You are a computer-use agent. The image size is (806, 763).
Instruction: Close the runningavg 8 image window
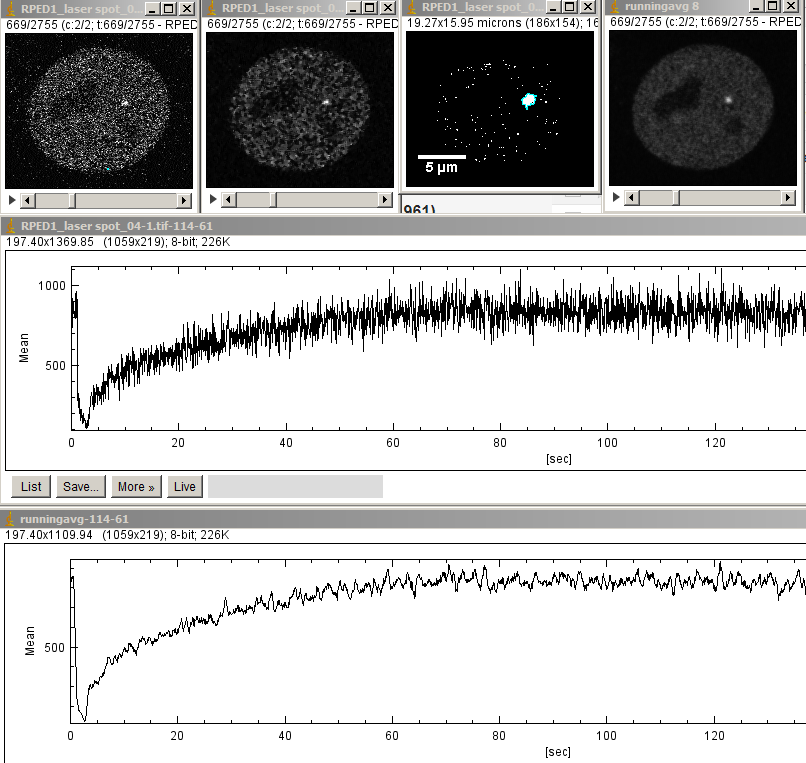(x=790, y=7)
